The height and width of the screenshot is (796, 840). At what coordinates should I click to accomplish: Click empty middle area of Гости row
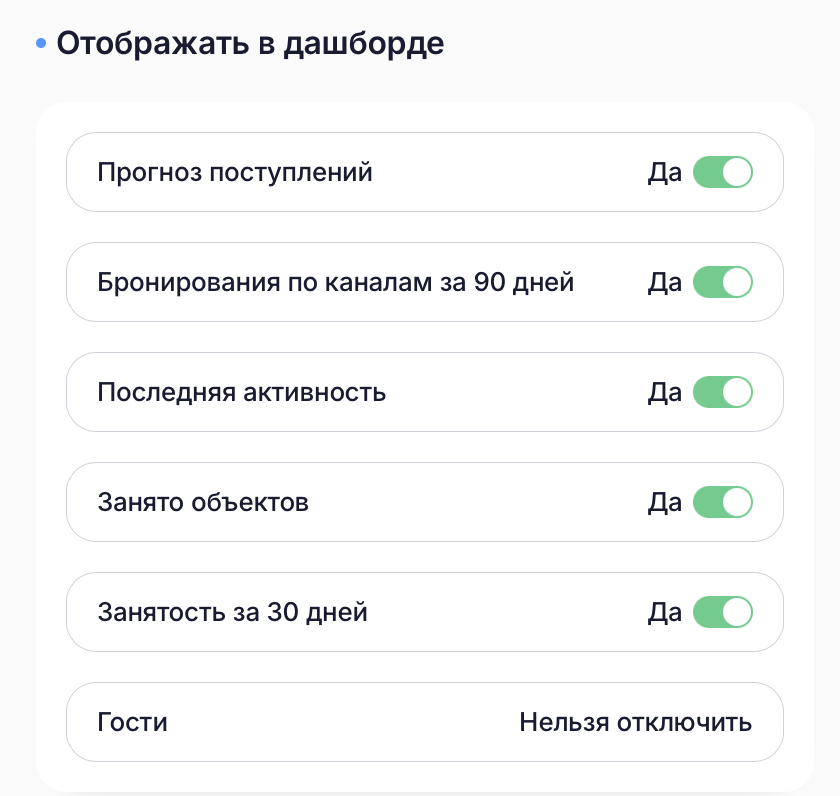coord(343,722)
